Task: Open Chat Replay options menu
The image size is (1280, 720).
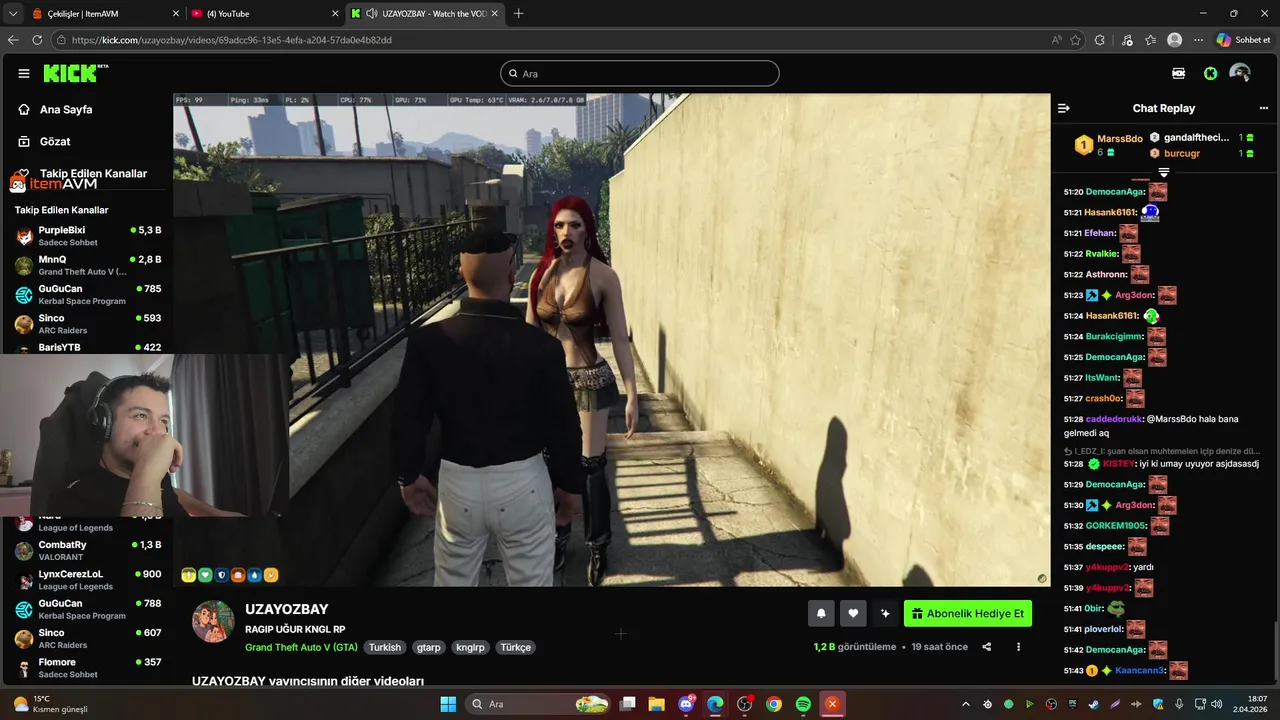Action: 1264,108
